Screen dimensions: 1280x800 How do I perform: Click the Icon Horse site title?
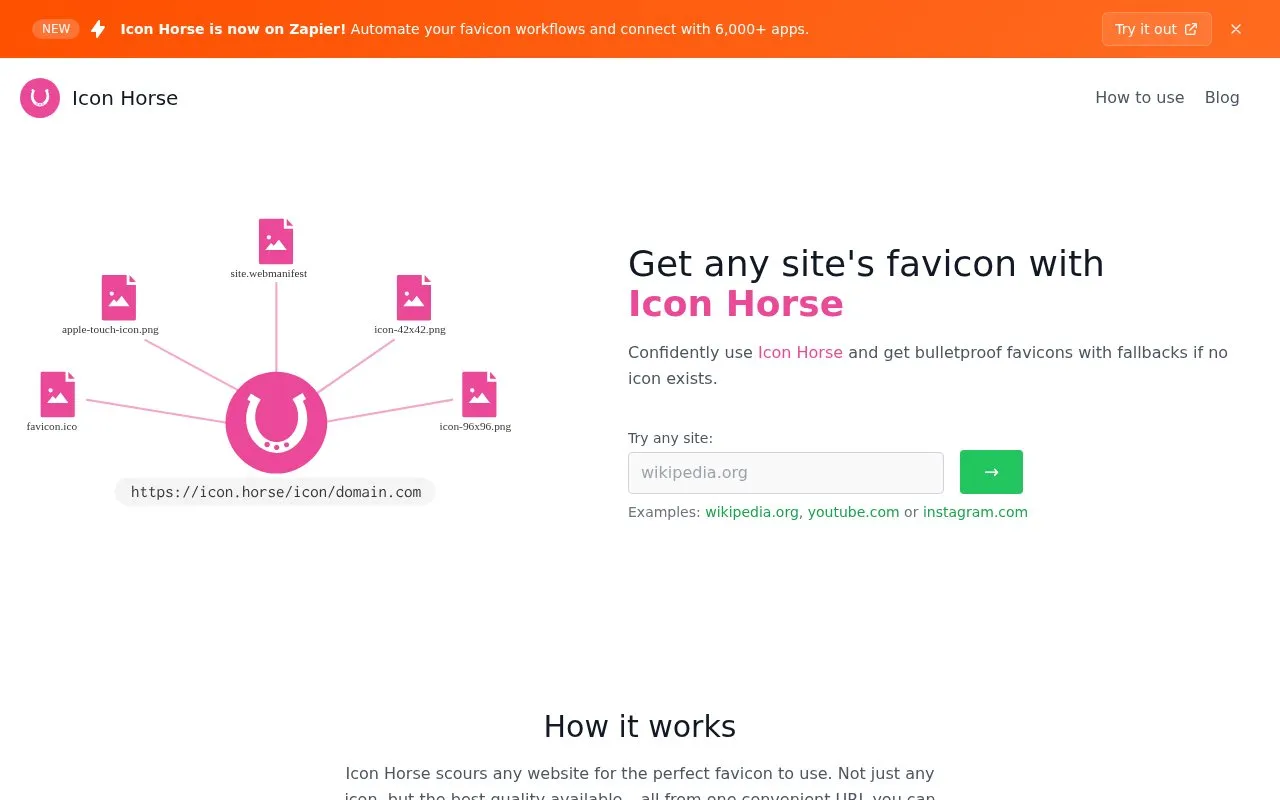125,98
